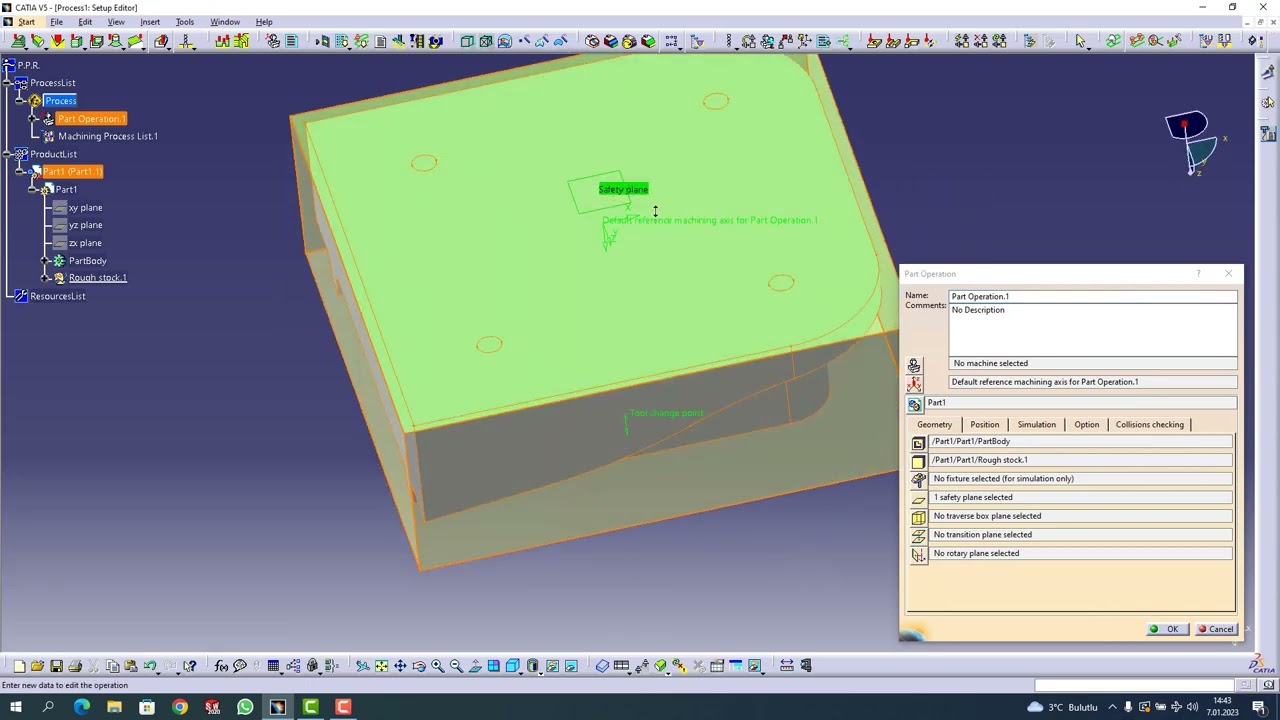
Task: Open the Tools menu
Action: pos(185,22)
